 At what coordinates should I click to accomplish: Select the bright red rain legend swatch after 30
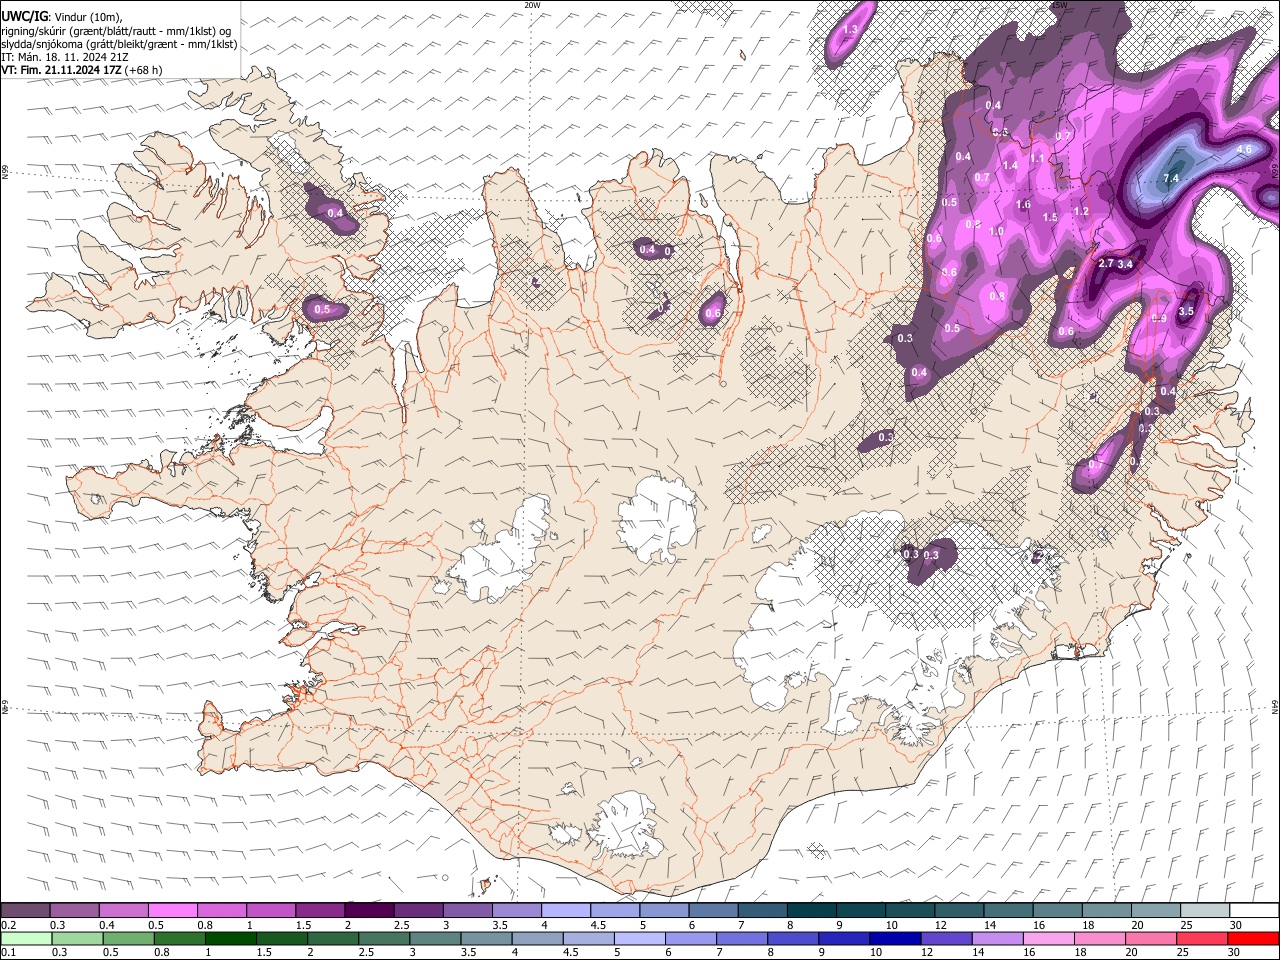coord(1253,939)
